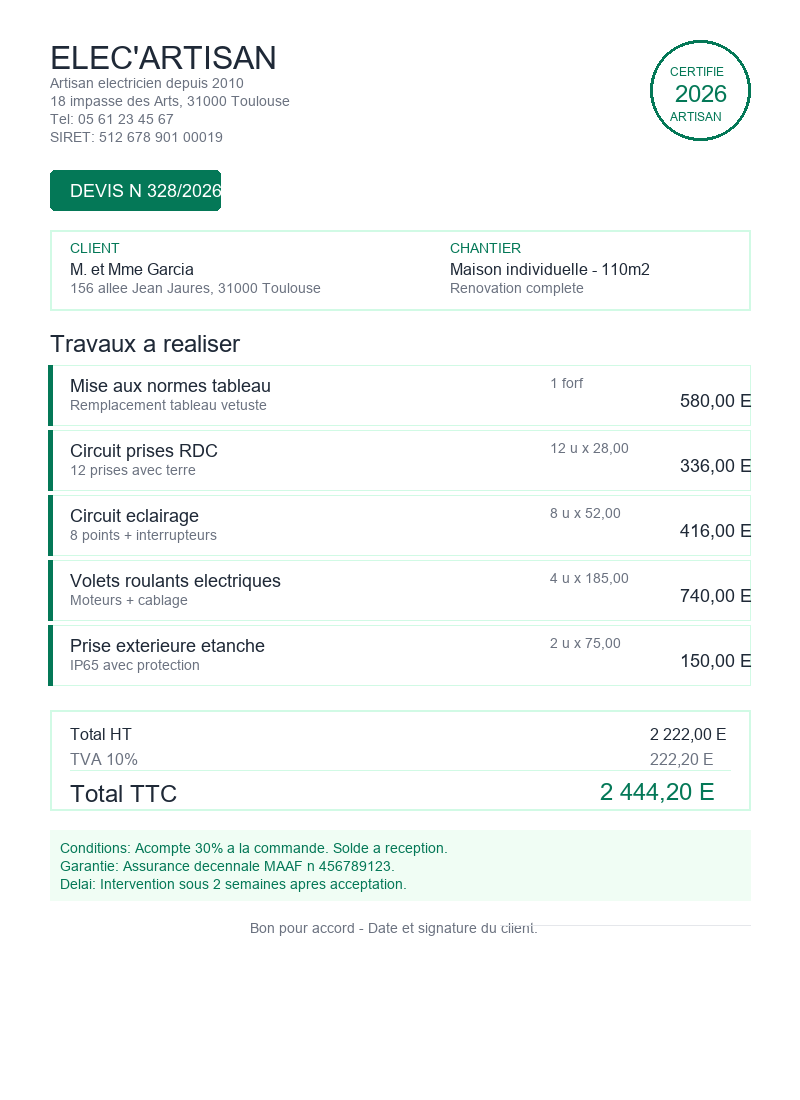The height and width of the screenshot is (1100, 800).
Task: Click the Assurance decennale MAAF guarantee line
Action: (227, 866)
